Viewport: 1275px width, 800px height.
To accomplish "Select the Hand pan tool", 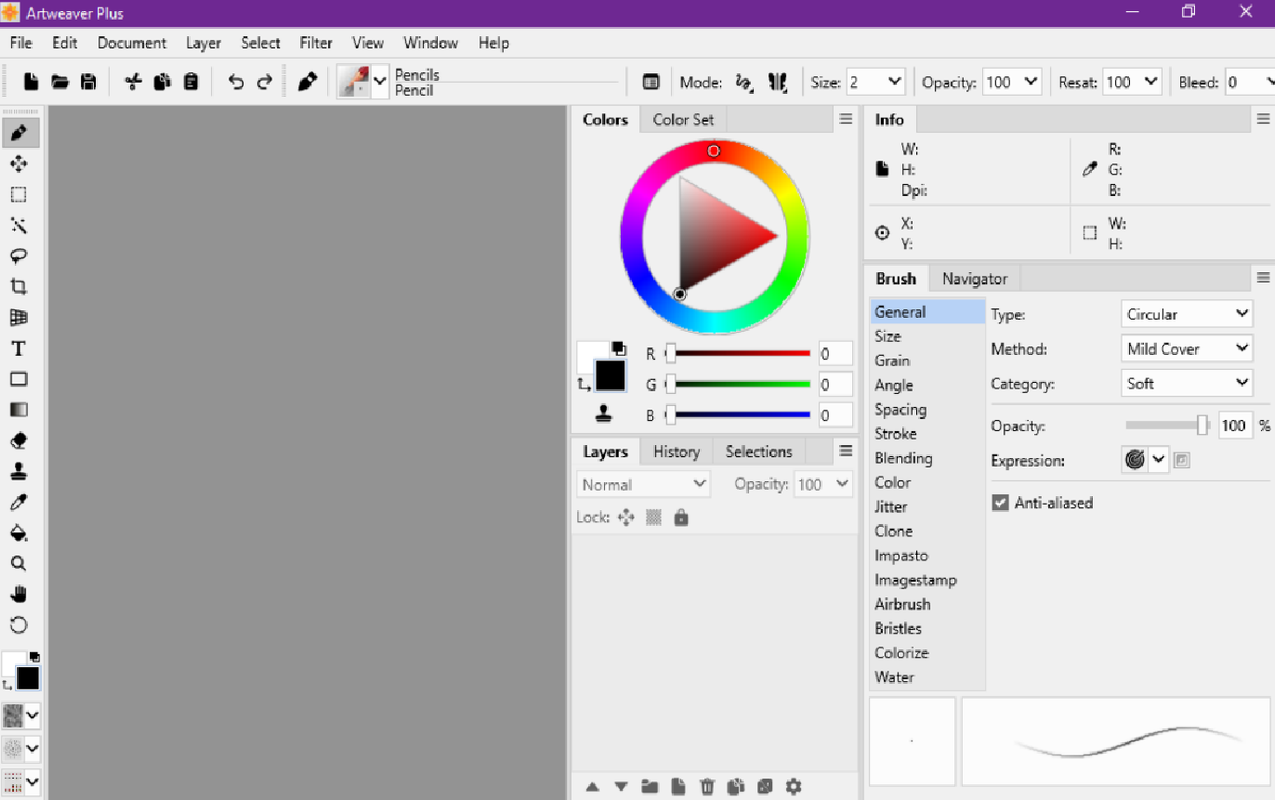I will (x=19, y=595).
